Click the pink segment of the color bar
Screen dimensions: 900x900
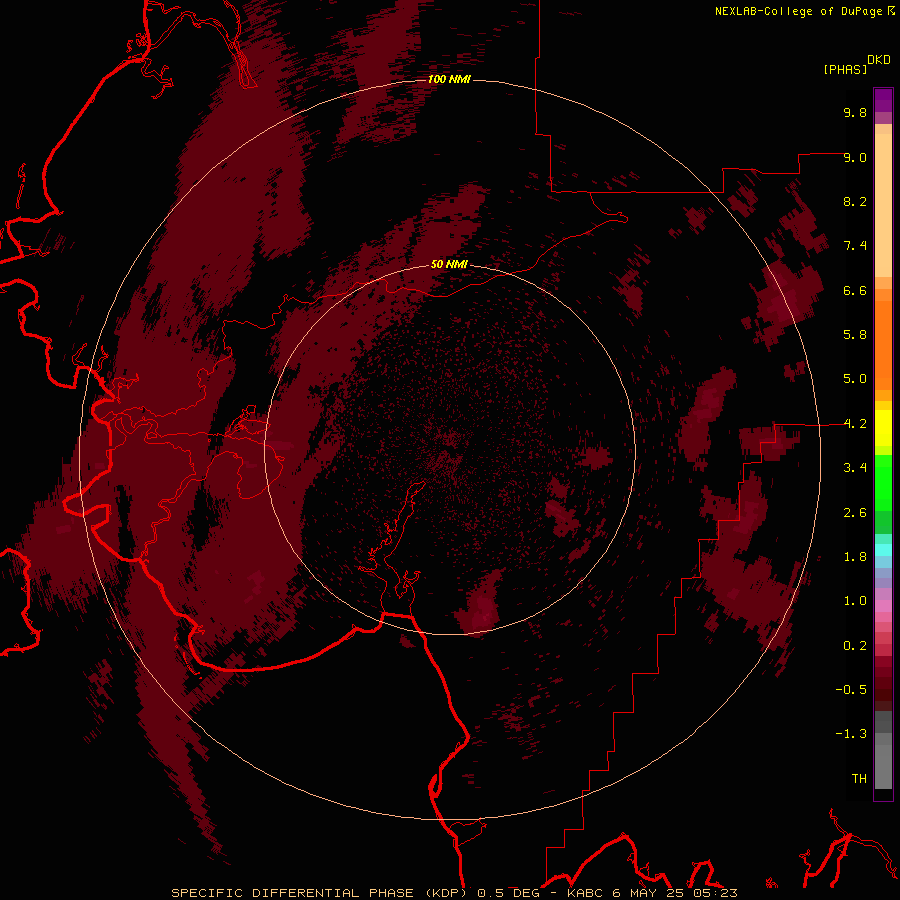pos(883,606)
